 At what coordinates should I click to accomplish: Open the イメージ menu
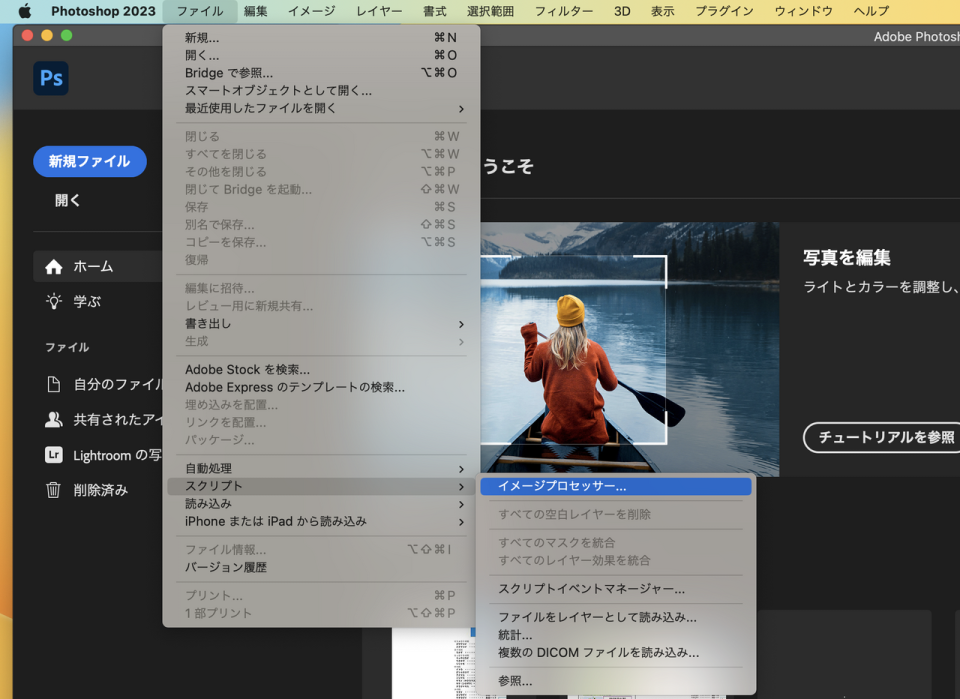(311, 11)
